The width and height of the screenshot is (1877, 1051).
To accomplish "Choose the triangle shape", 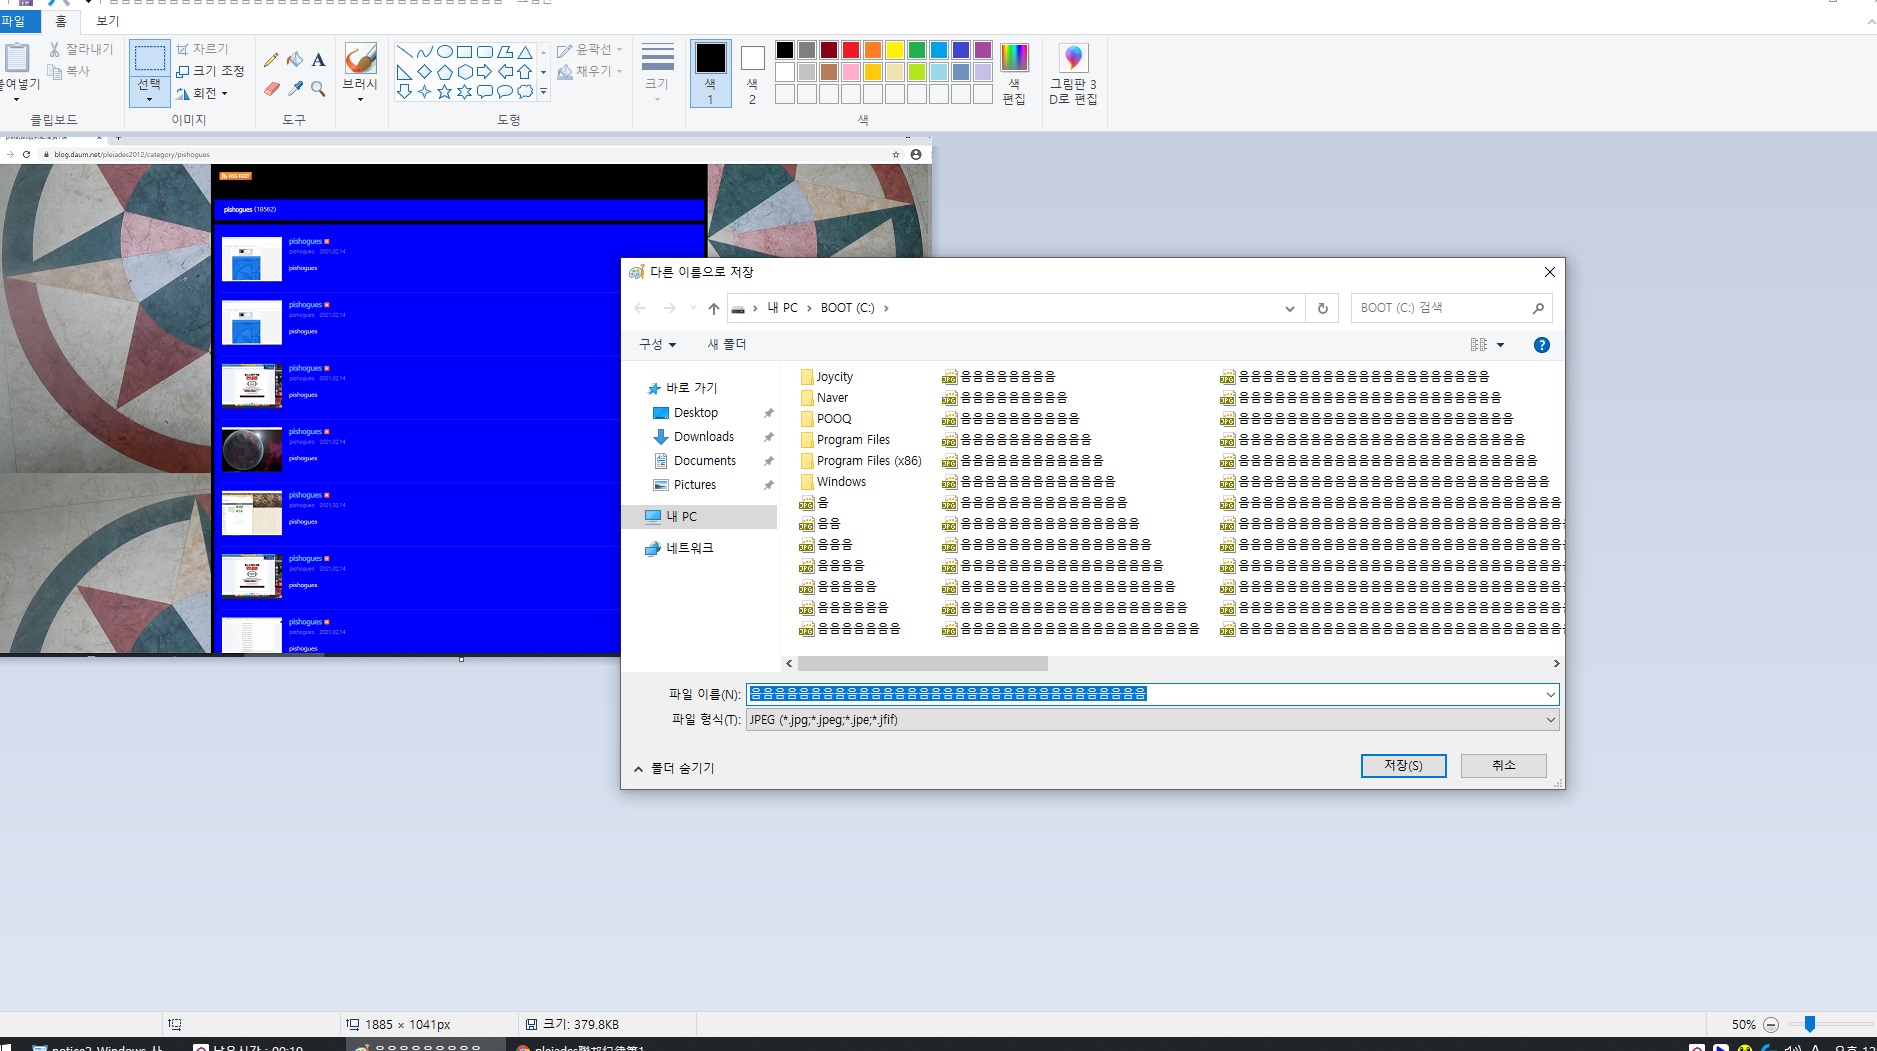I will click(x=524, y=52).
